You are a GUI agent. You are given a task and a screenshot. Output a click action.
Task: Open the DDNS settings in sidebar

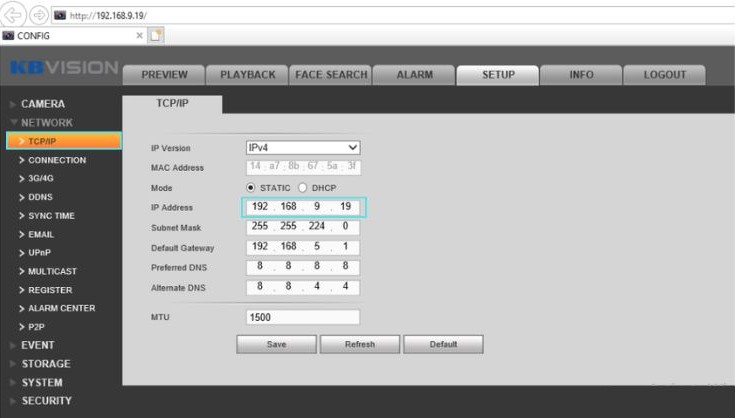(40, 197)
